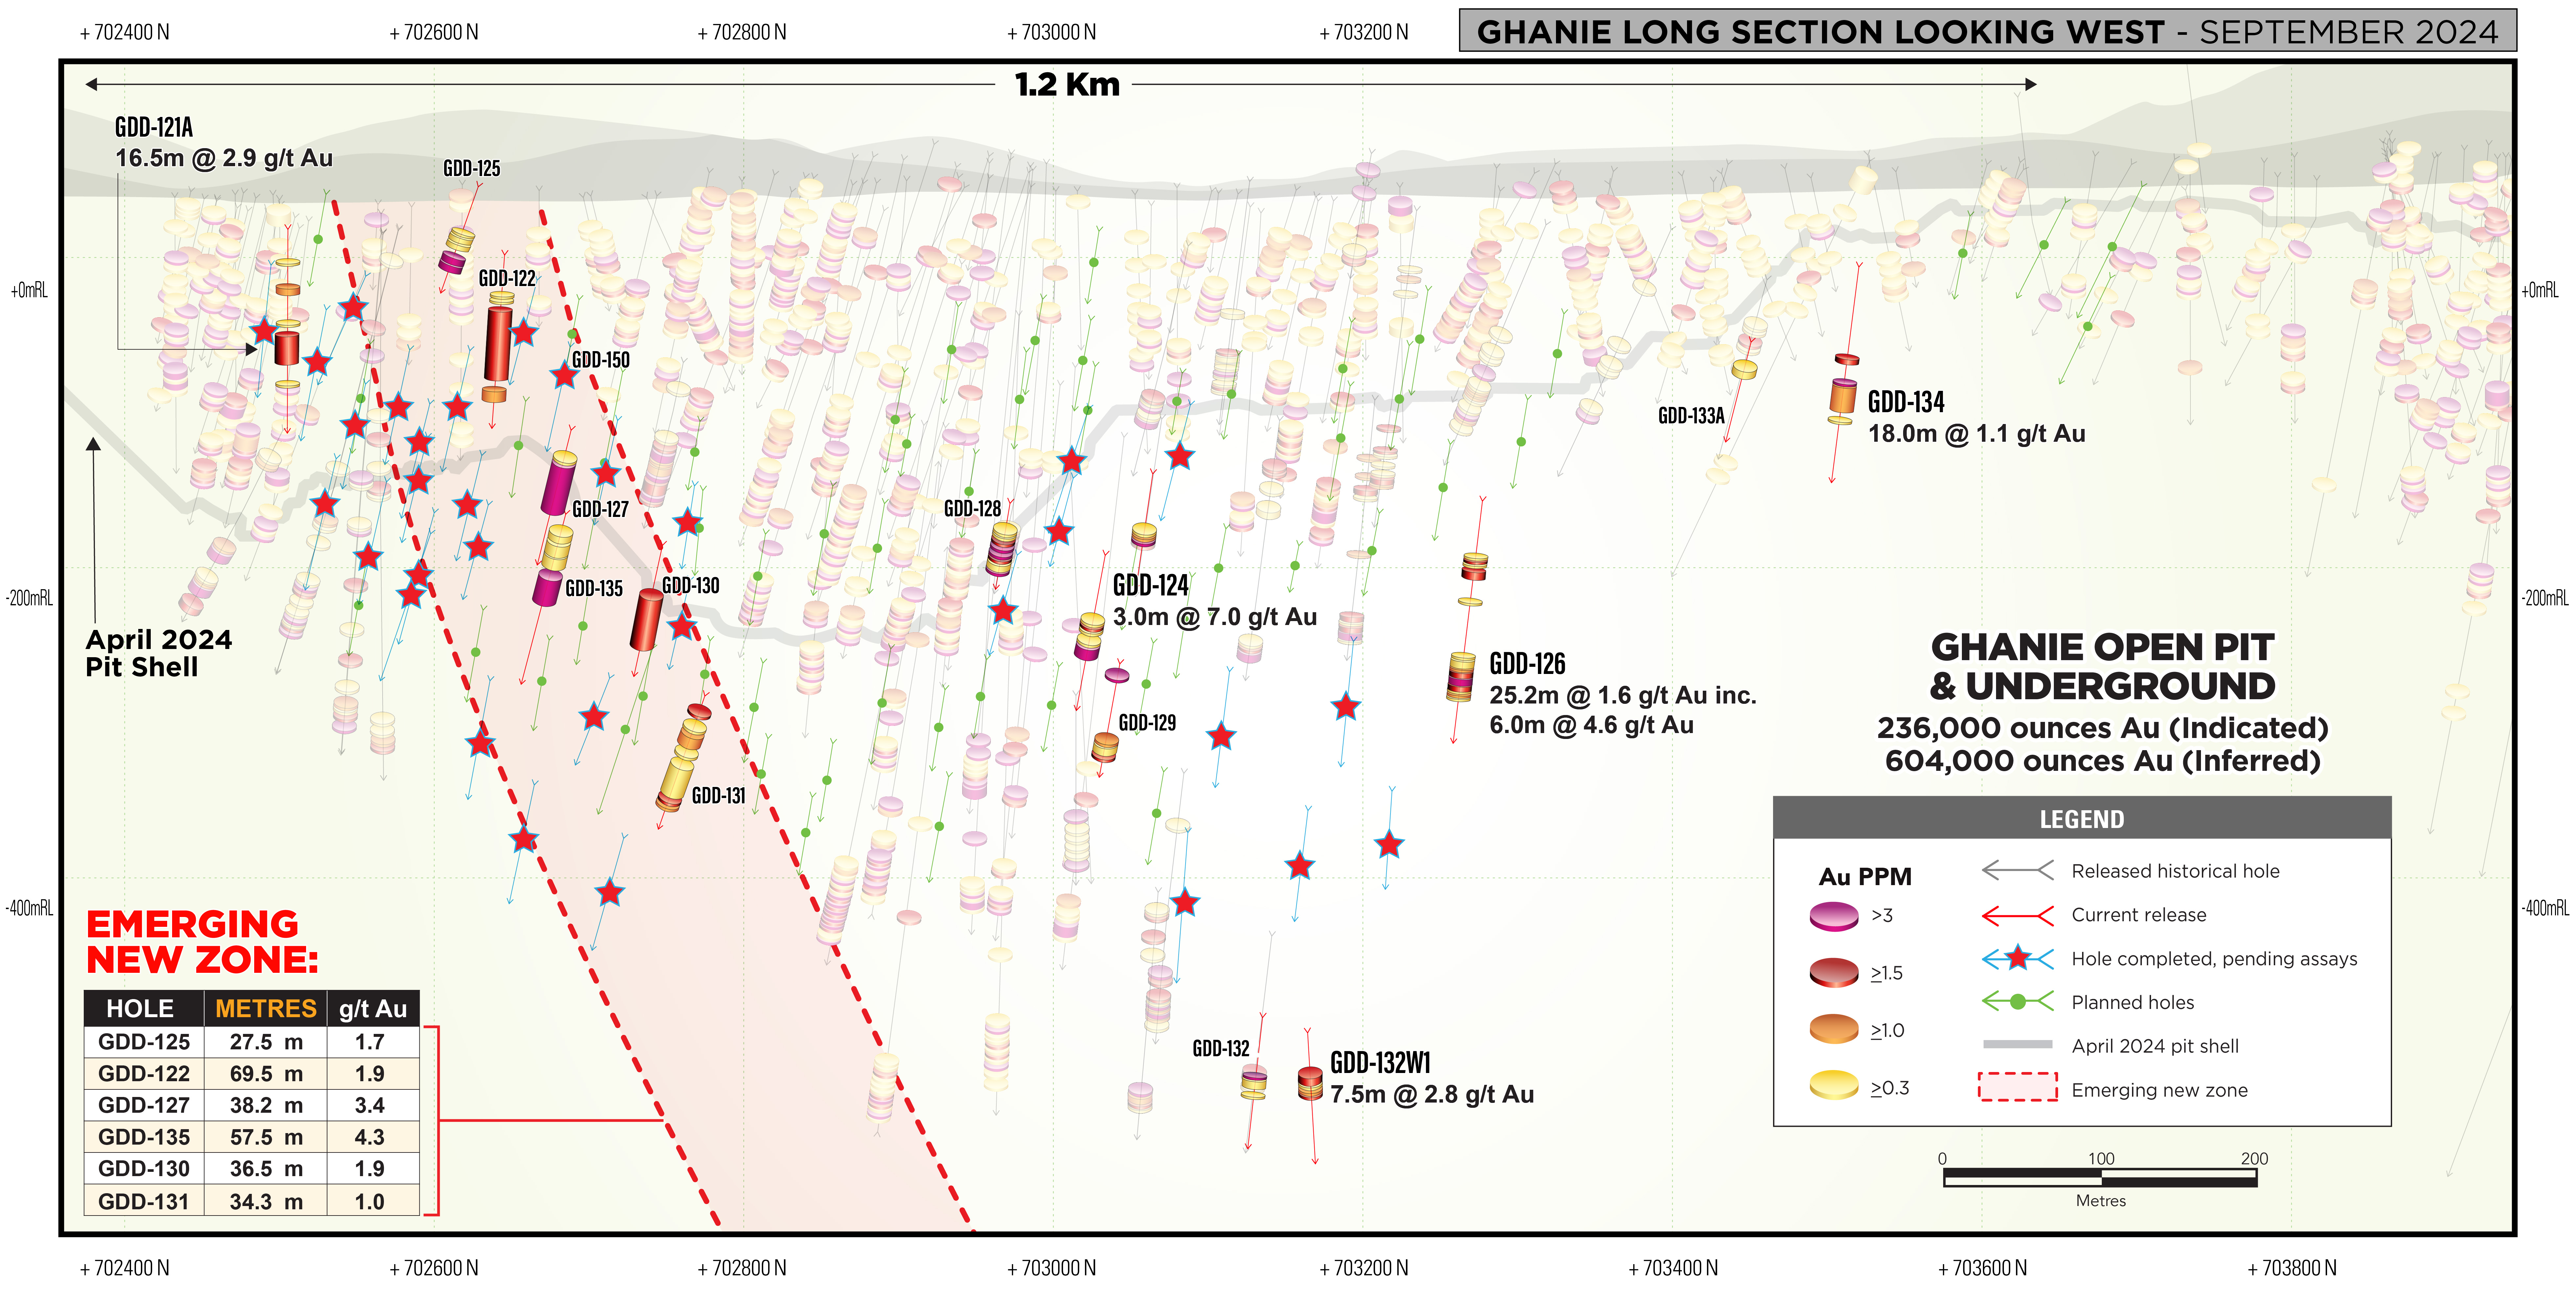Click the g/t Au table header cell
2576x1296 pixels.
[x=373, y=1009]
